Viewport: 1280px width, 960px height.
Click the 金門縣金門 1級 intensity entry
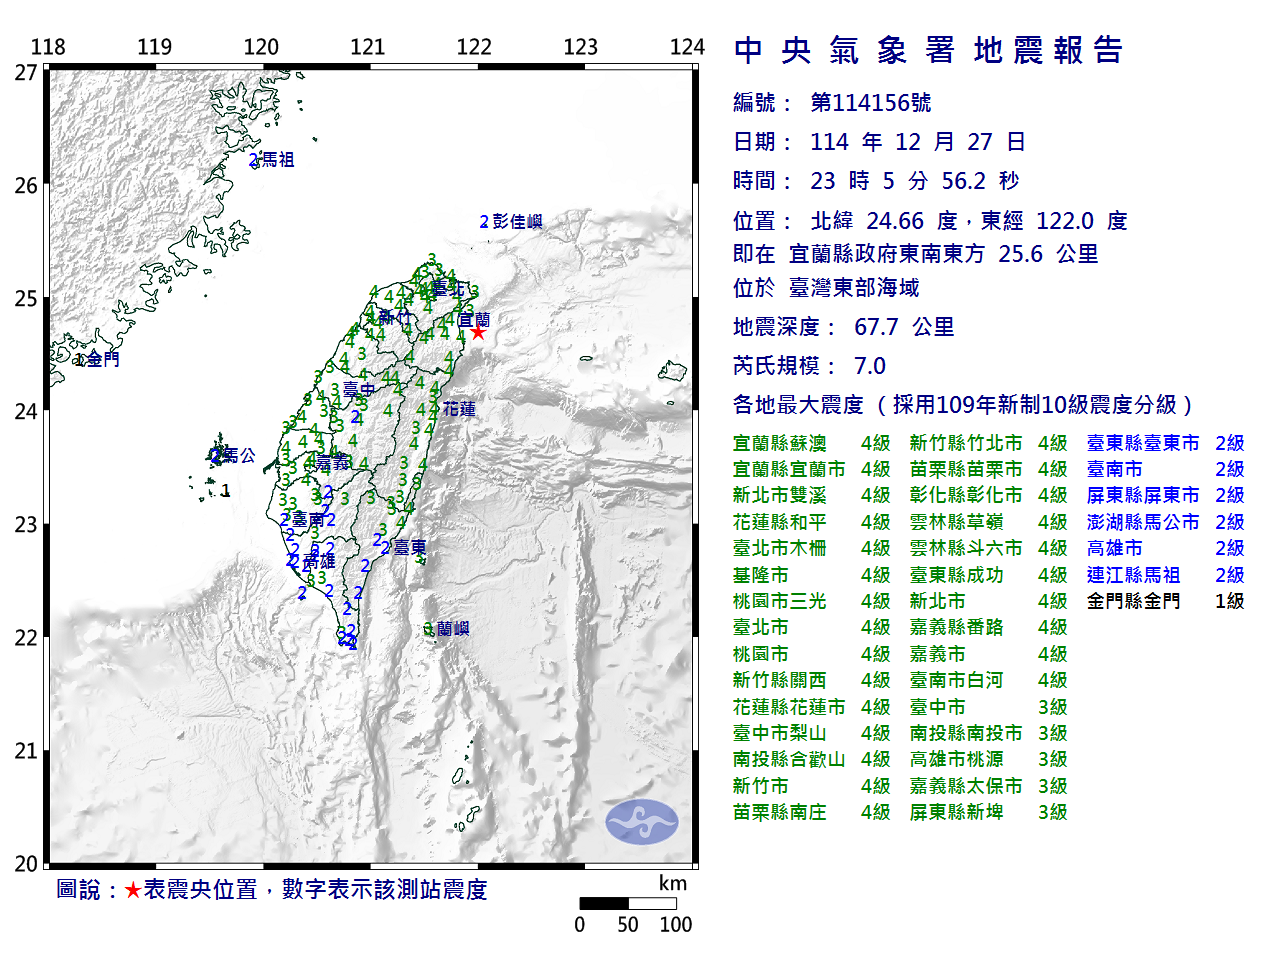(x=1165, y=601)
